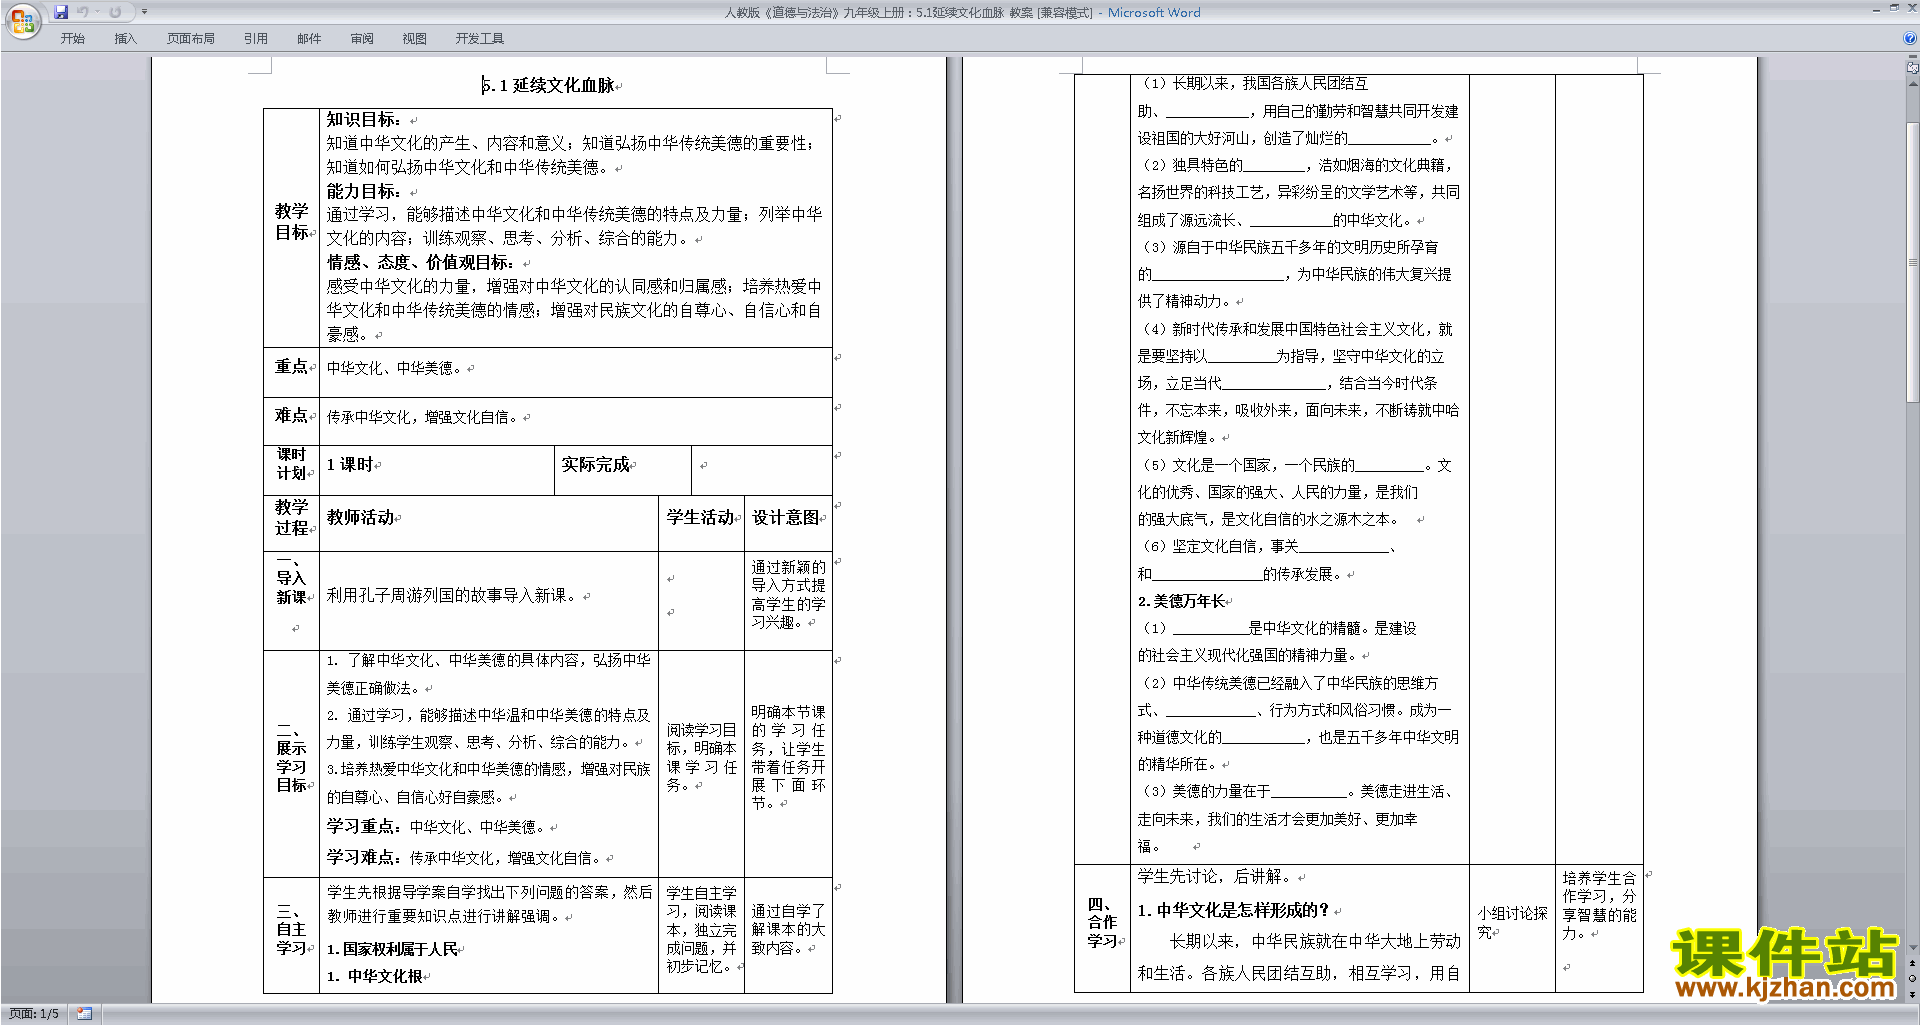
Task: Open Microsoft Word help
Action: click(x=1910, y=39)
